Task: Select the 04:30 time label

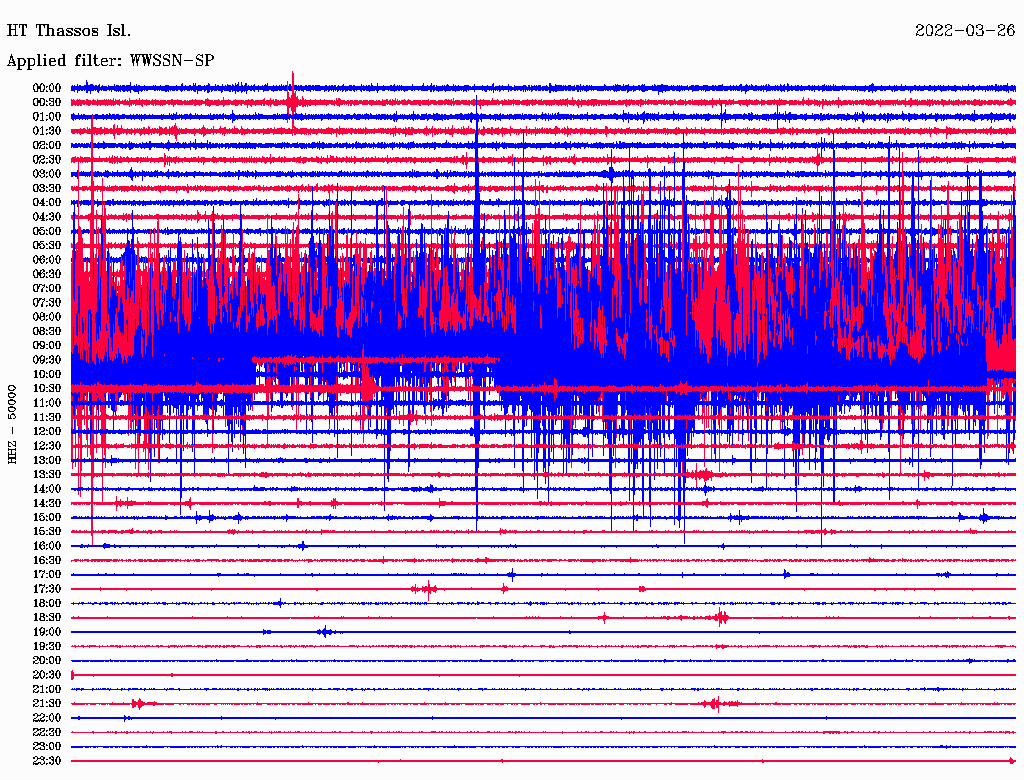Action: click(x=47, y=217)
